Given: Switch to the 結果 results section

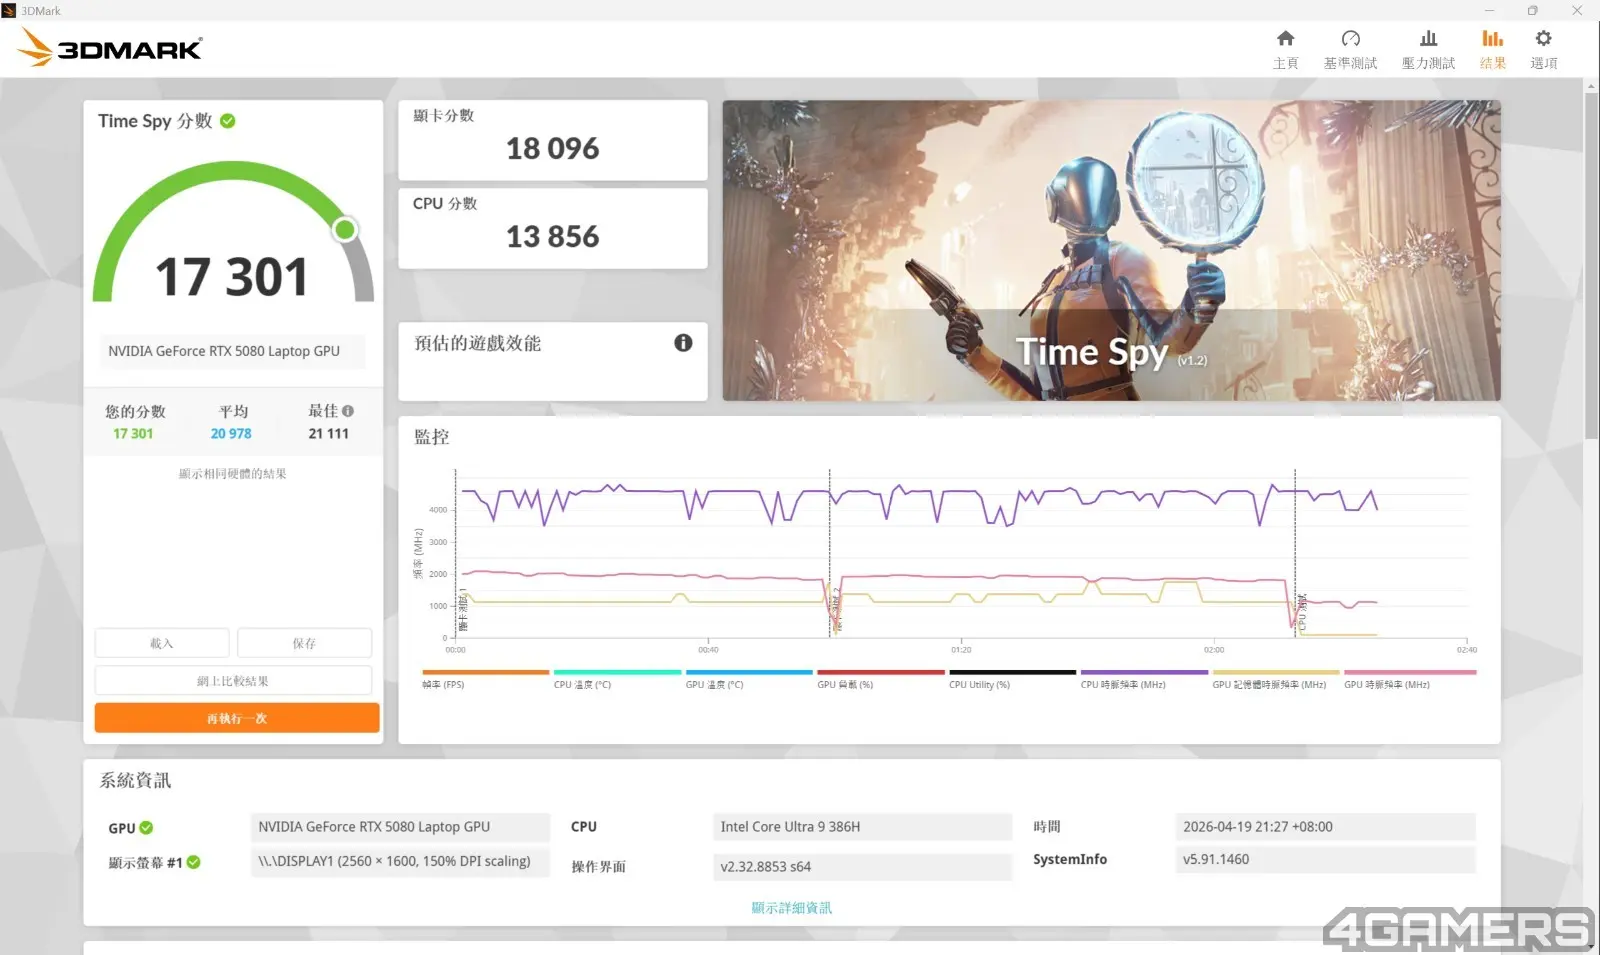Looking at the screenshot, I should point(1493,49).
